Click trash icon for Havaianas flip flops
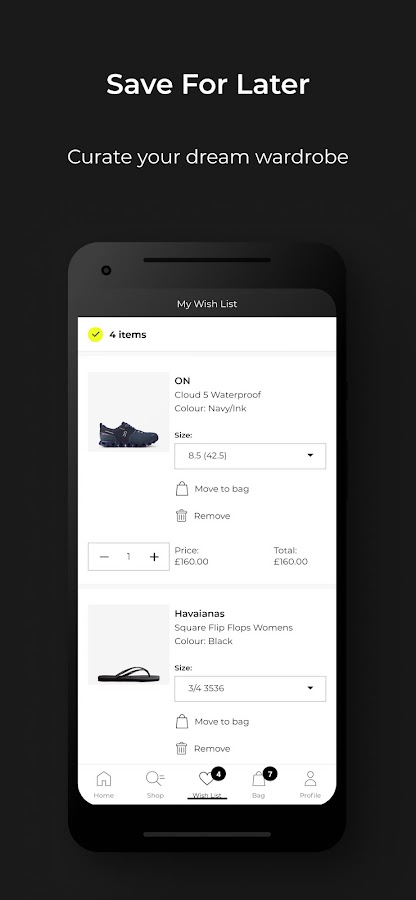 tap(182, 748)
